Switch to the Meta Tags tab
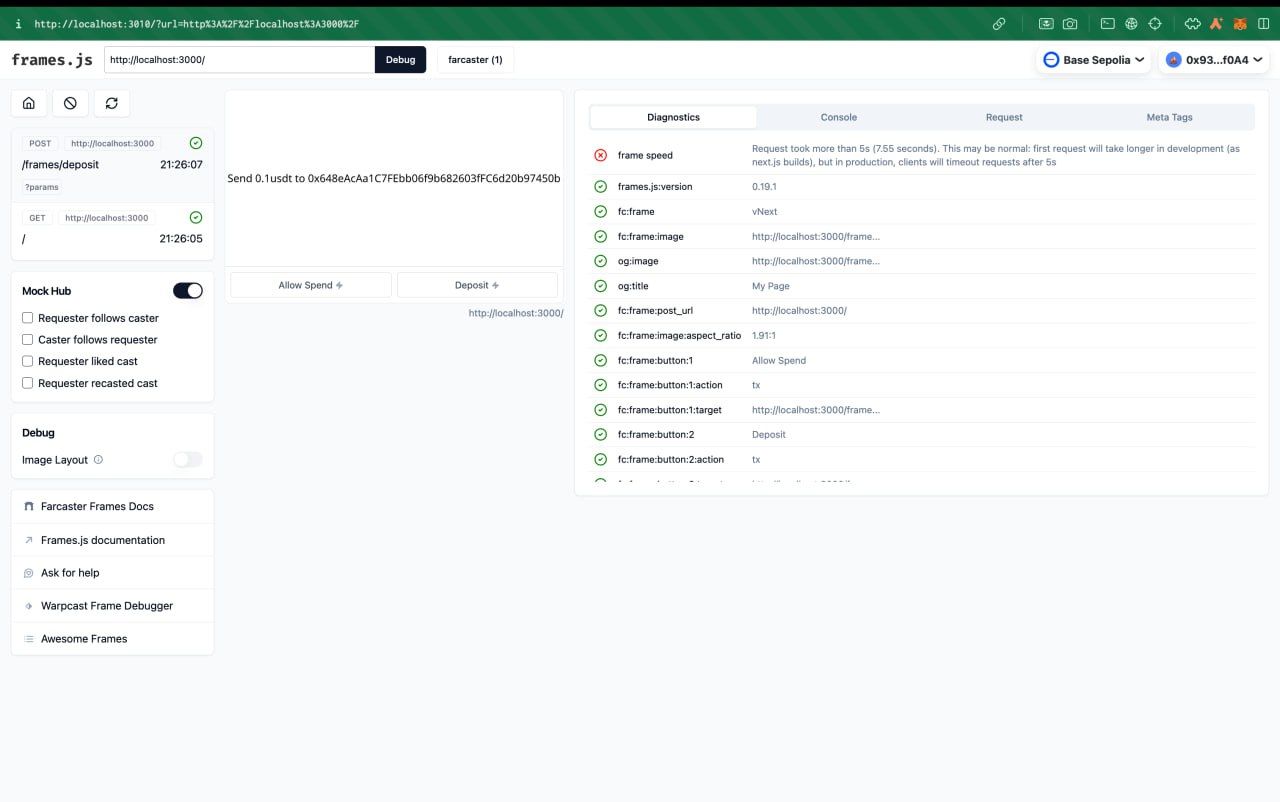The image size is (1280, 802). click(1169, 117)
